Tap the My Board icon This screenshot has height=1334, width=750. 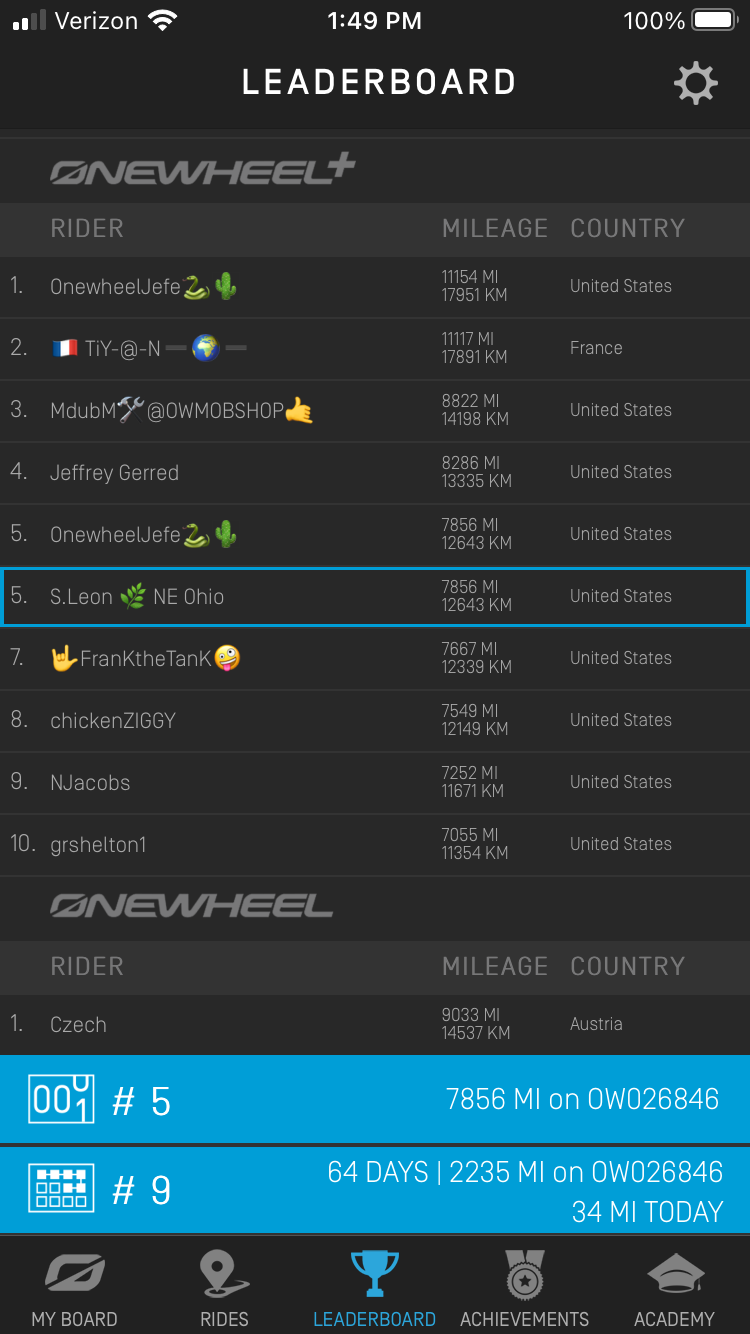coord(74,1275)
